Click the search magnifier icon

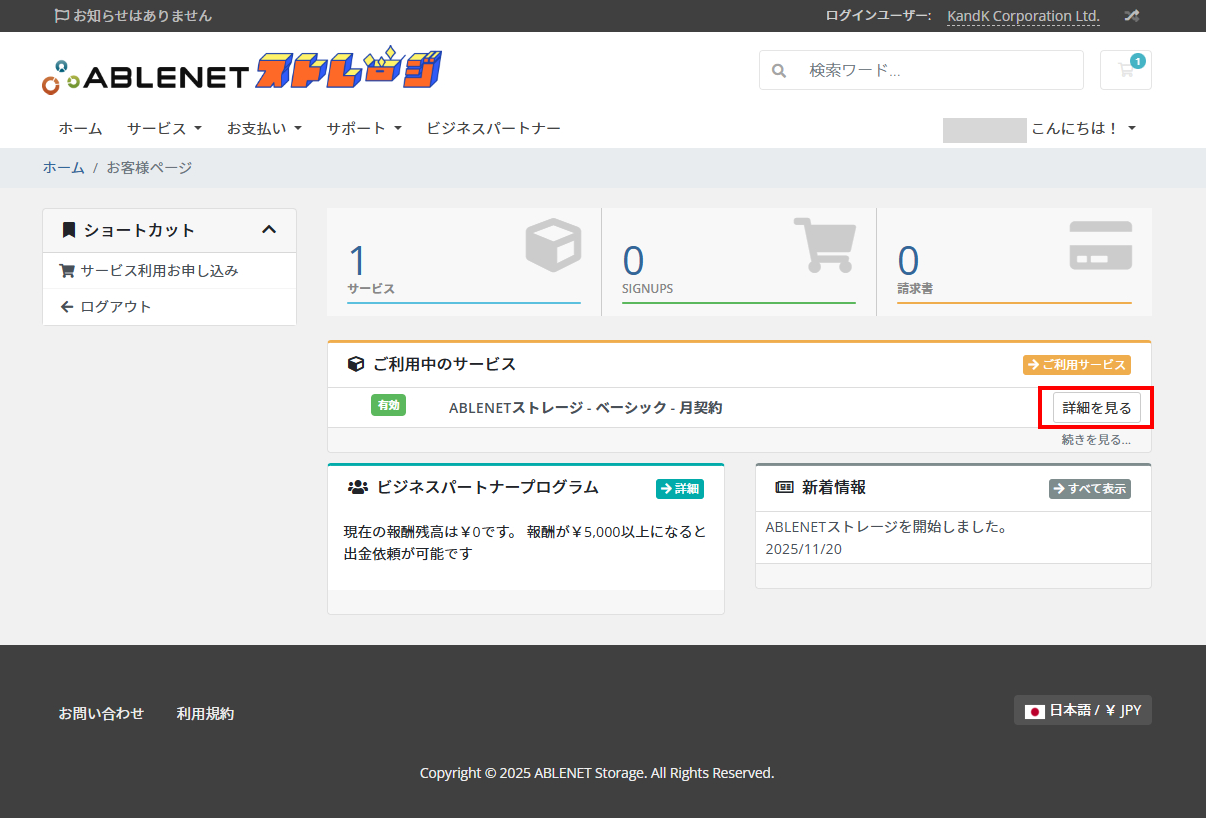[779, 71]
